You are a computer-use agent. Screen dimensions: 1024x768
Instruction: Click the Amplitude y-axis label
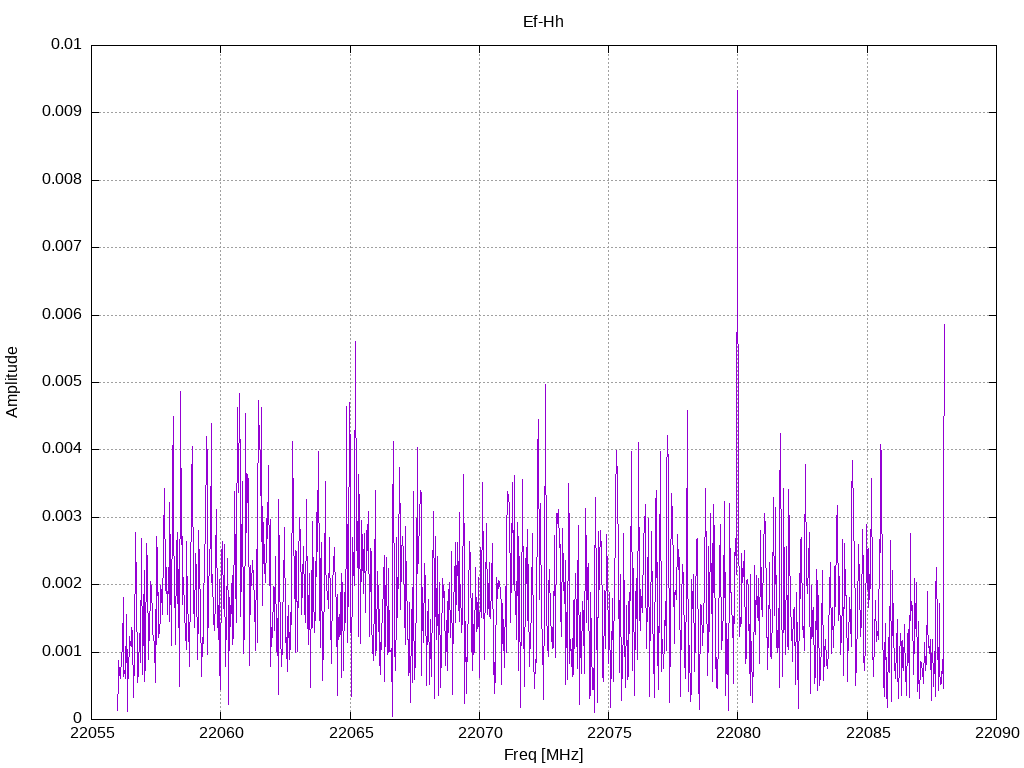[x=12, y=381]
